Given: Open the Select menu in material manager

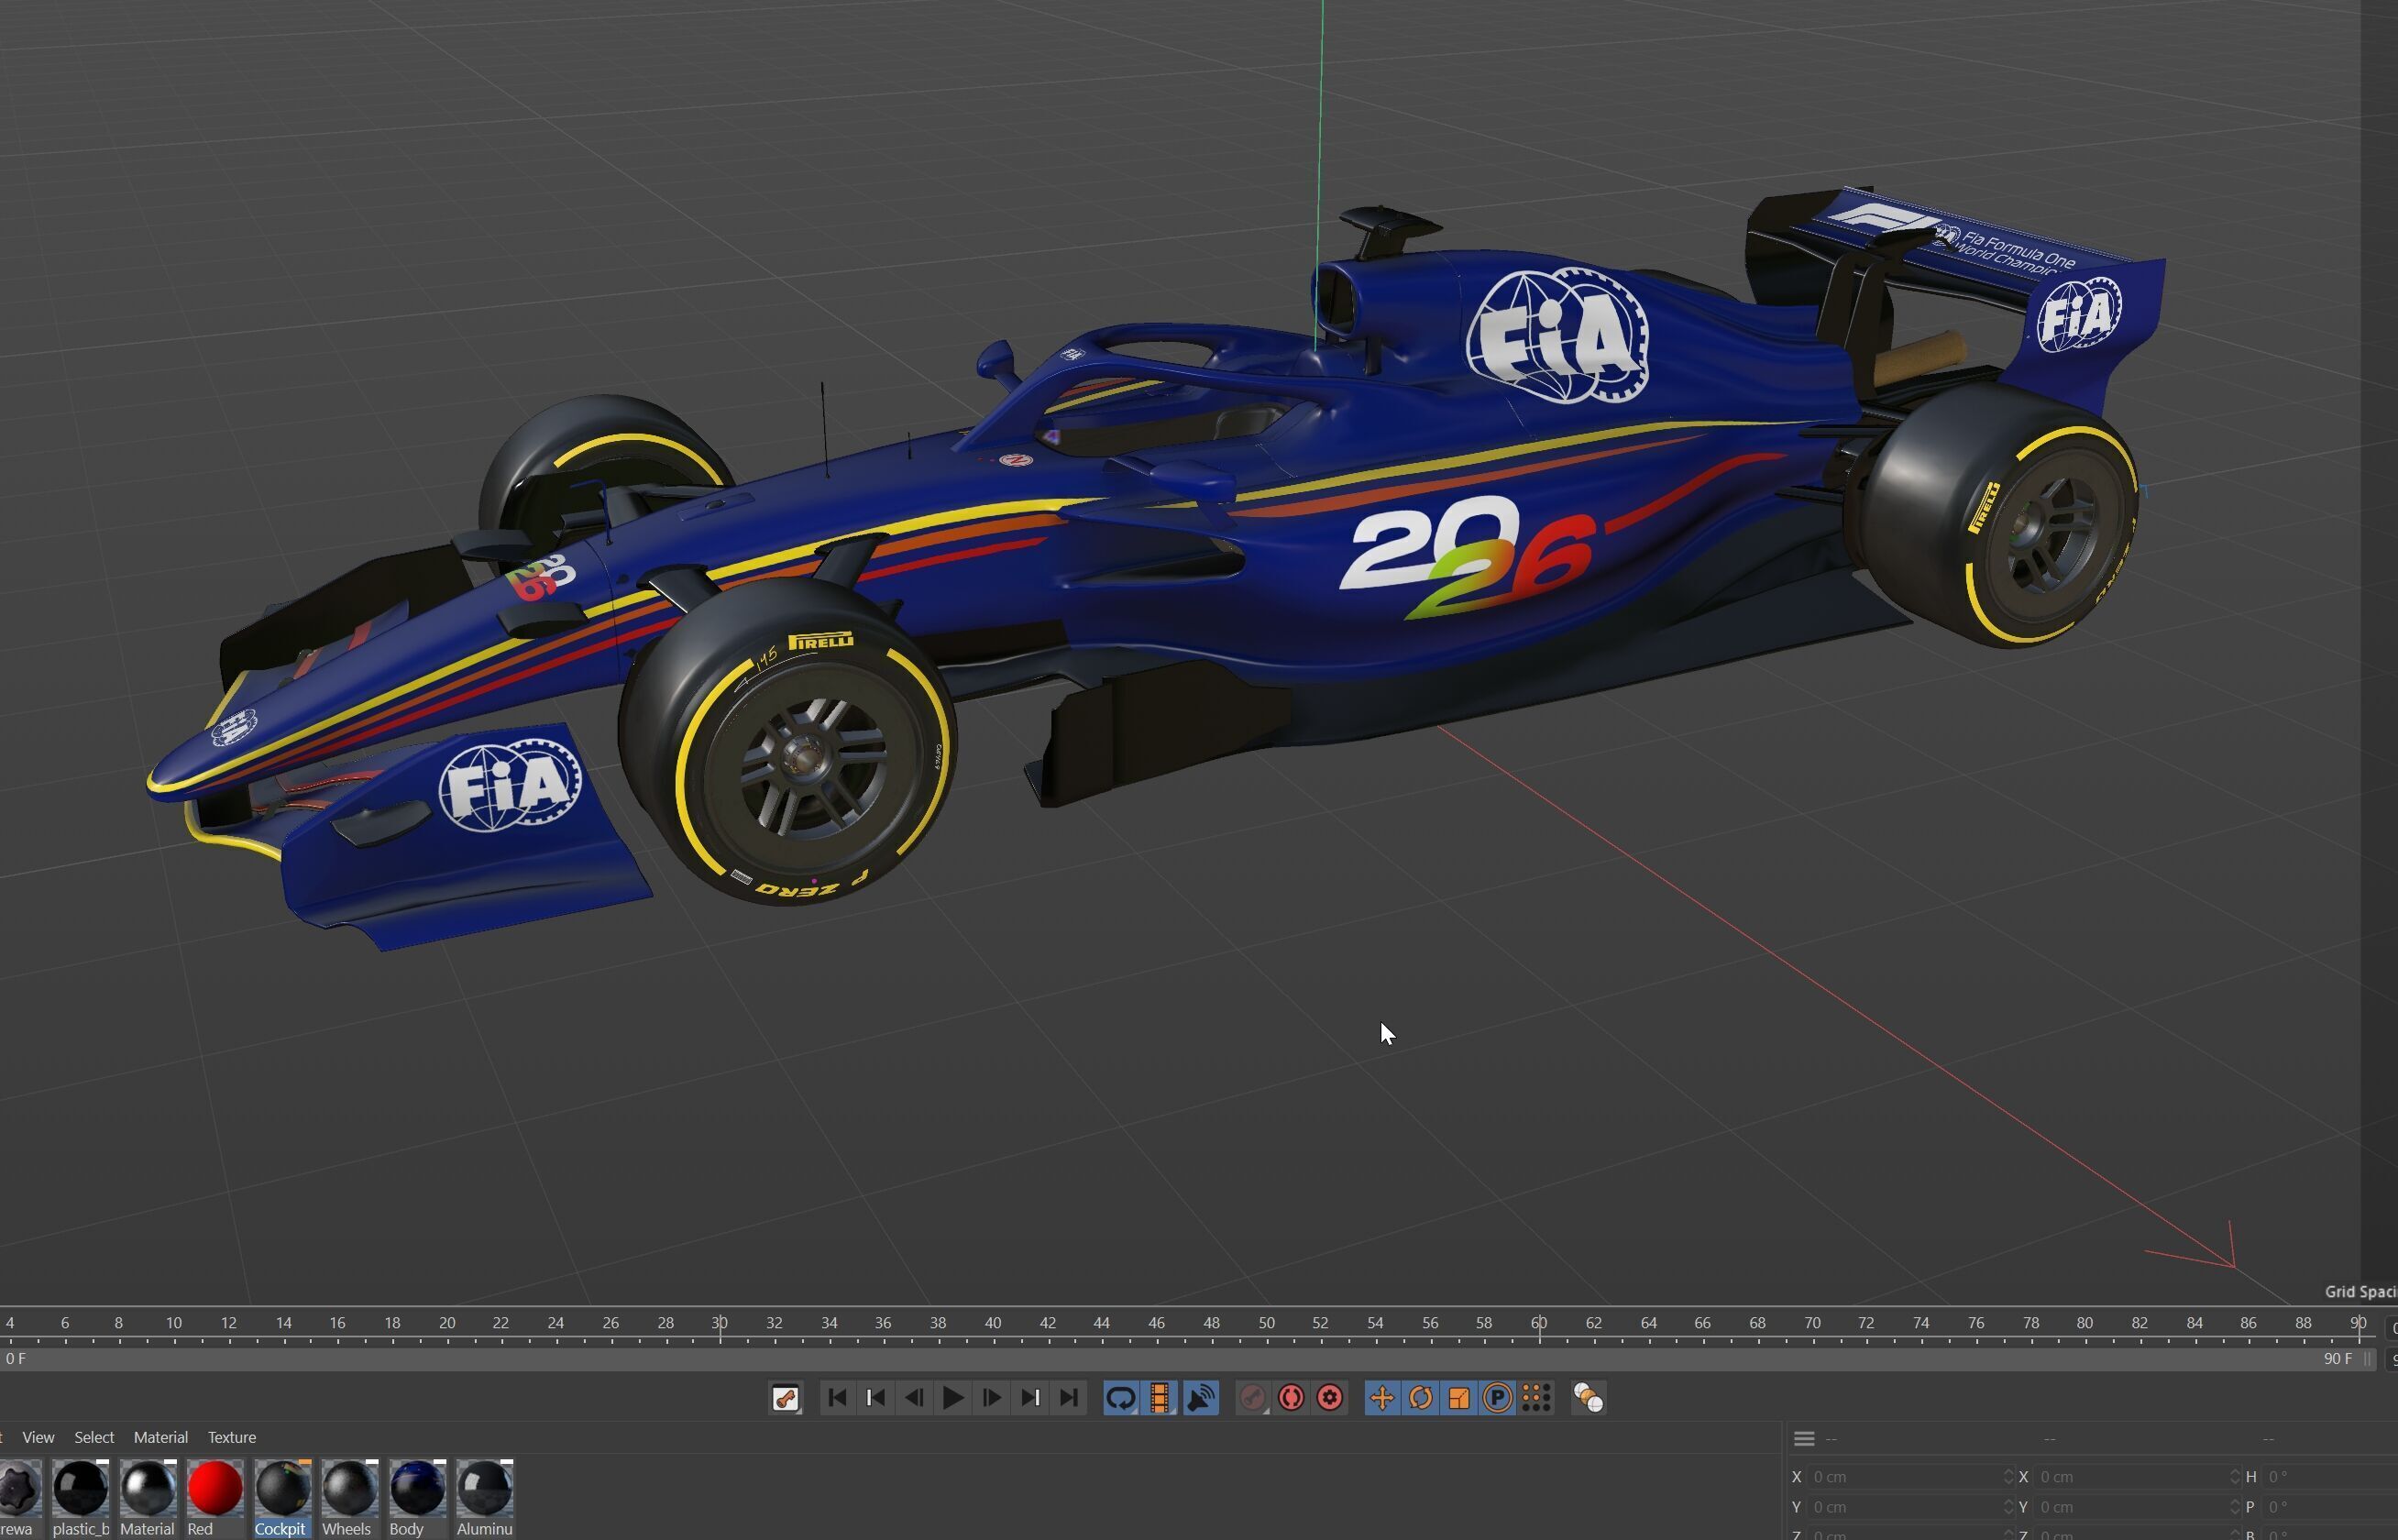Looking at the screenshot, I should pyautogui.click(x=94, y=1437).
